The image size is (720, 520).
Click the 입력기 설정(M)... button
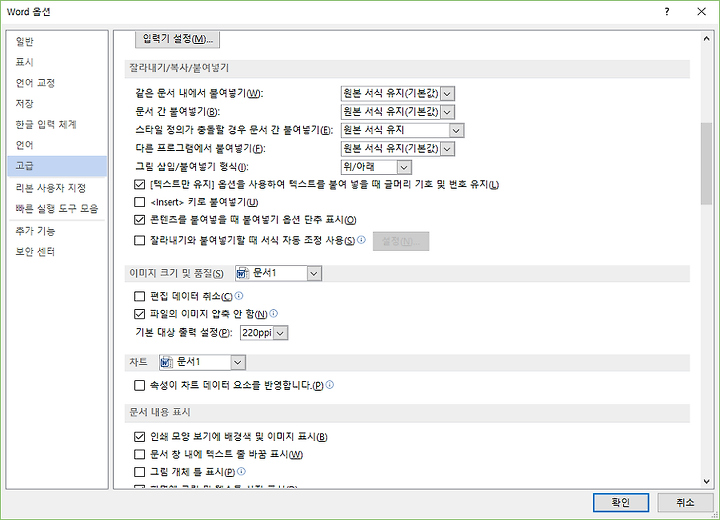177,39
